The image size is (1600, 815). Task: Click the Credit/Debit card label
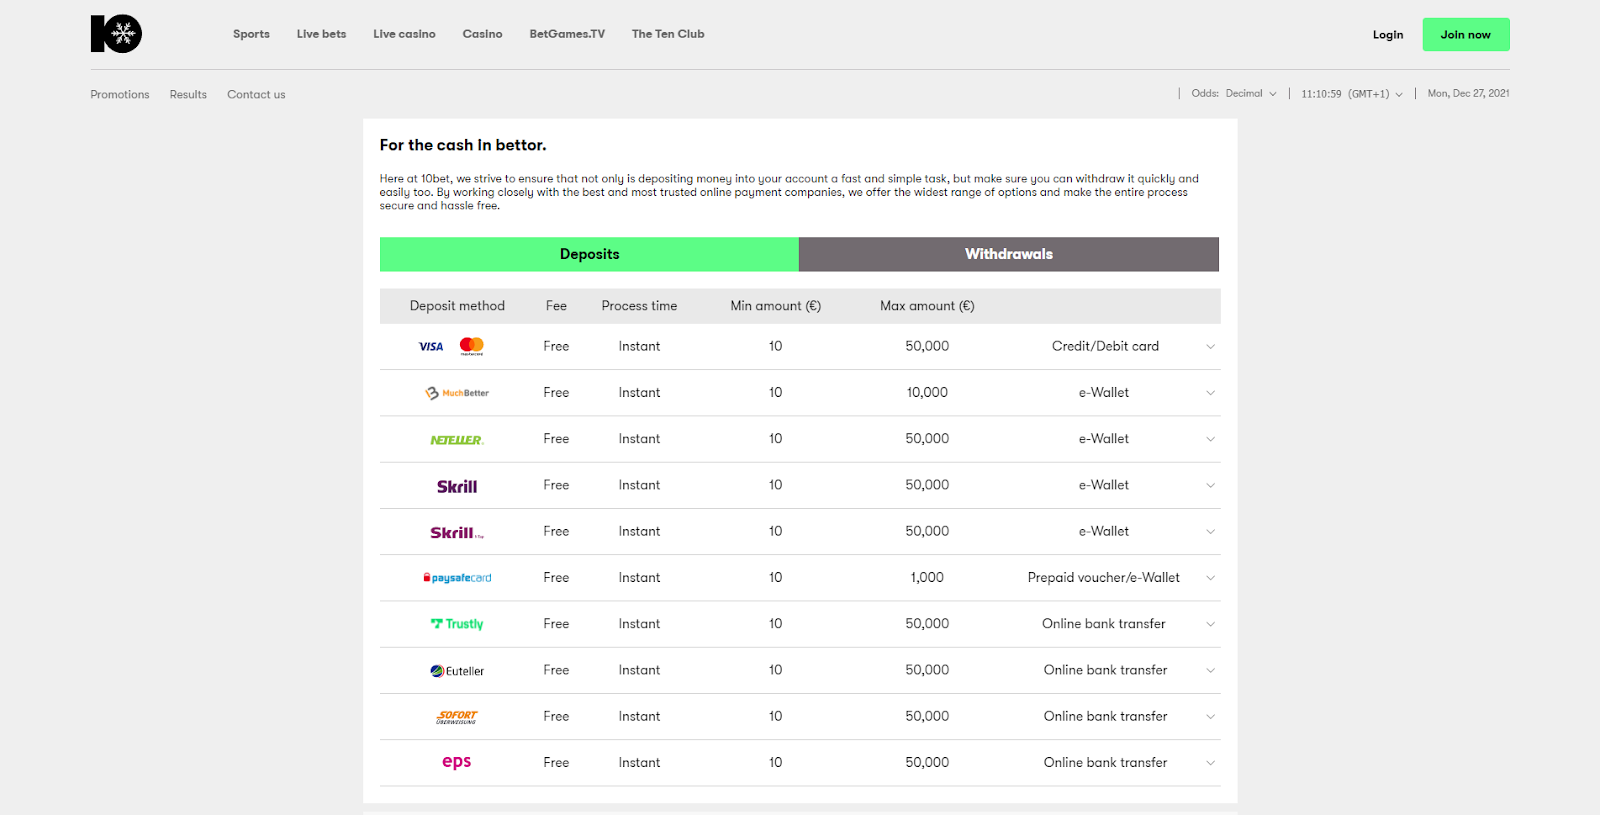click(1105, 346)
